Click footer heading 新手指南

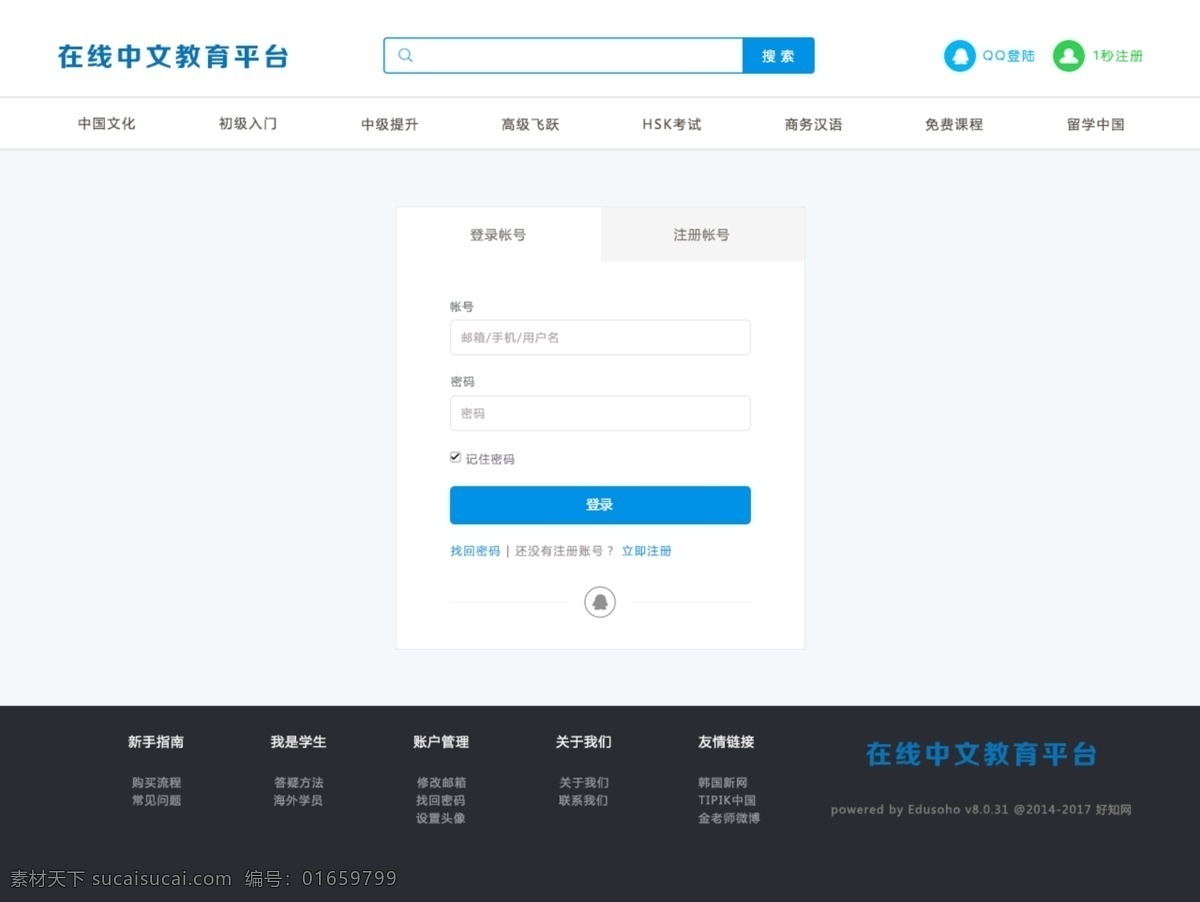(x=156, y=742)
